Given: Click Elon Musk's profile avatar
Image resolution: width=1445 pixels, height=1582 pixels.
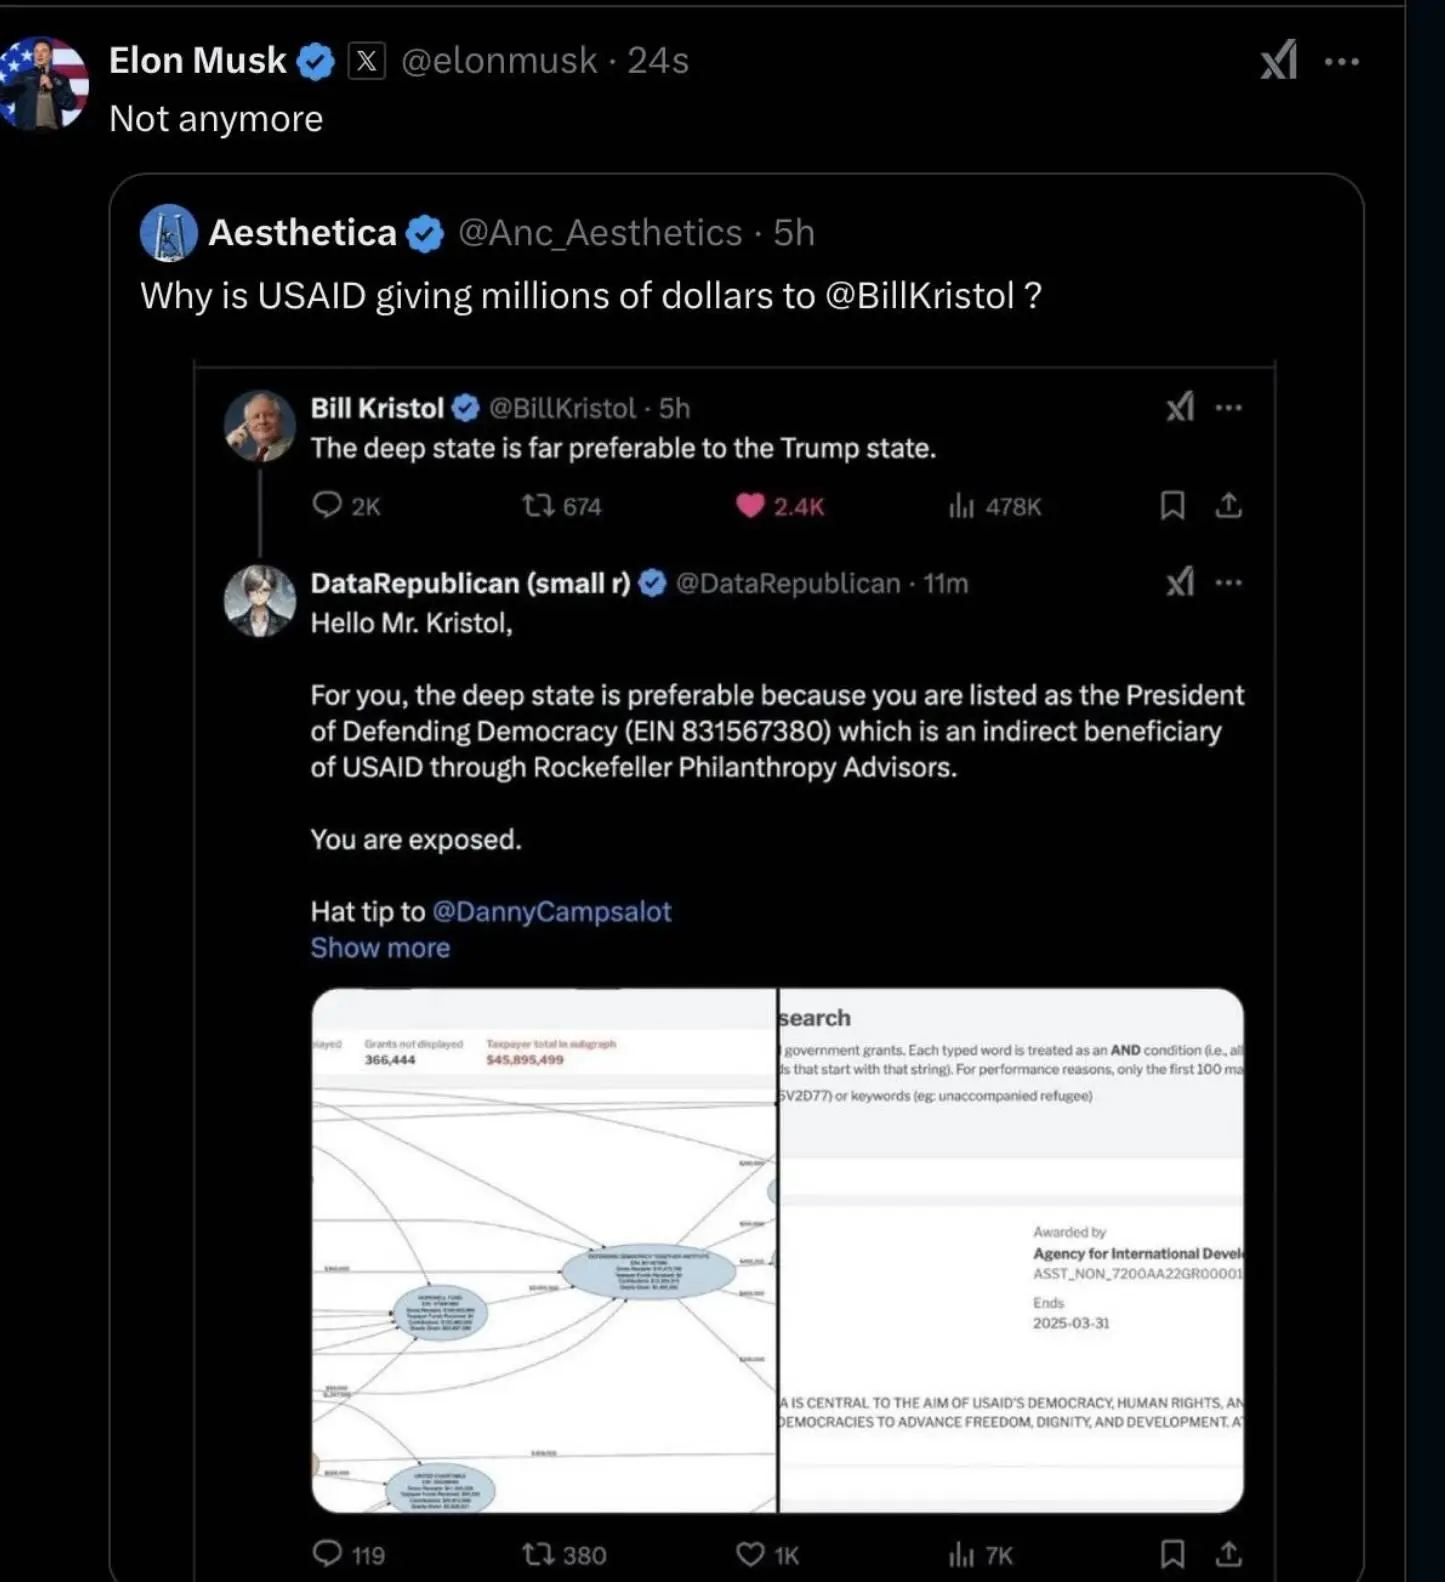Looking at the screenshot, I should pyautogui.click(x=43, y=84).
